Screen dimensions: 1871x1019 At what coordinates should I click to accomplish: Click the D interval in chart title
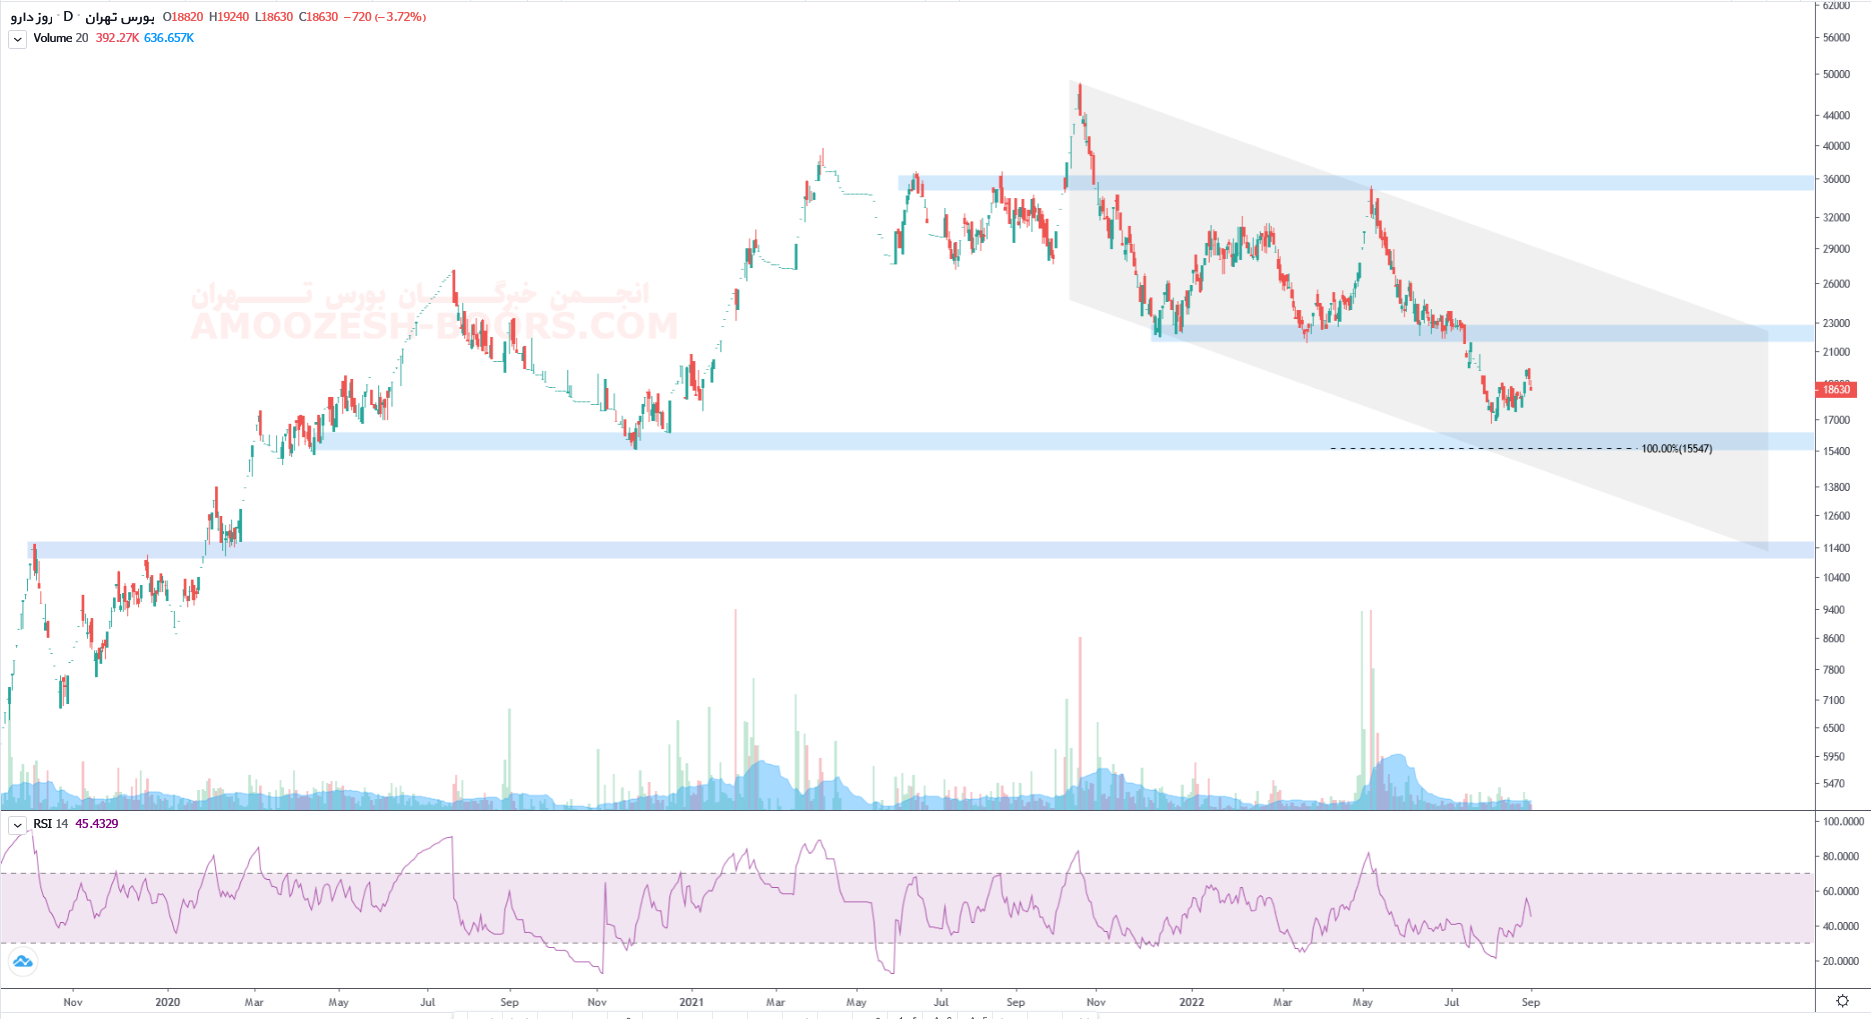68,17
